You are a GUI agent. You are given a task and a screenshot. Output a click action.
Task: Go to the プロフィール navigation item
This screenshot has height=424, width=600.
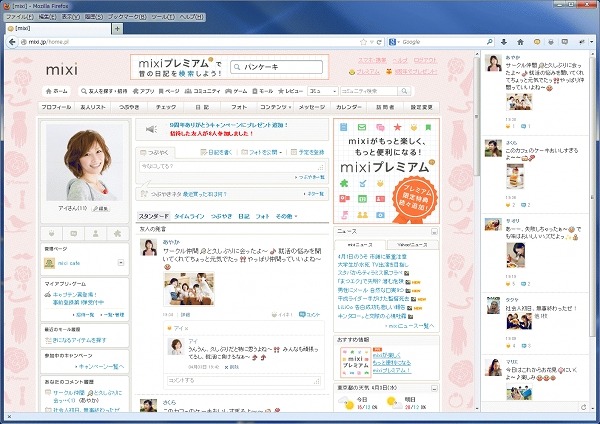(56, 107)
